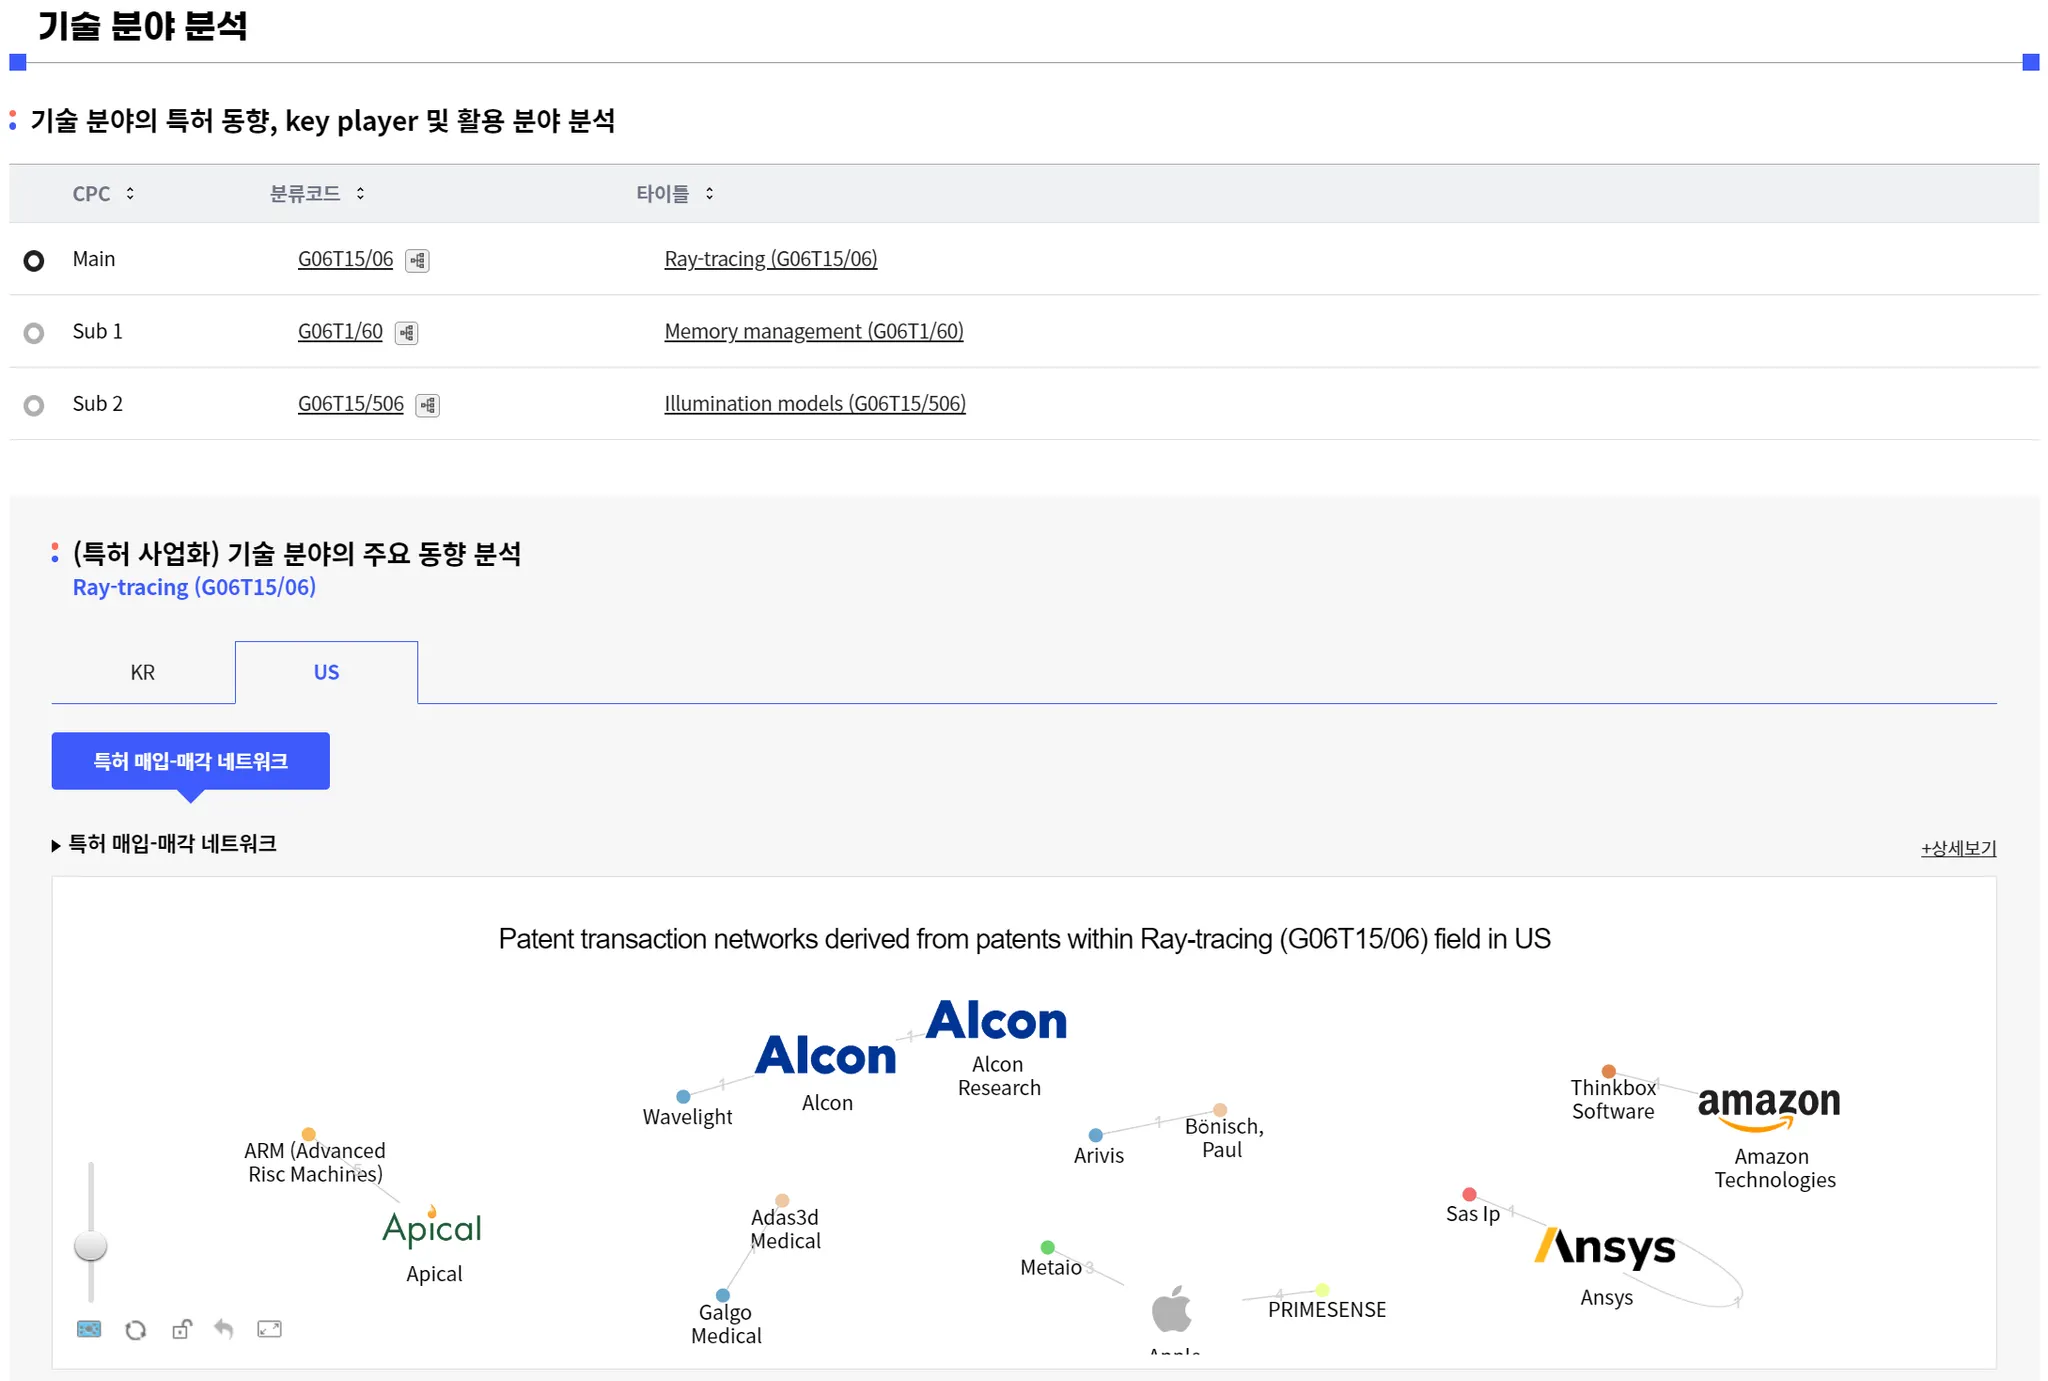Switch to the KR tab
Screen dimensions: 2048x1381
click(x=143, y=673)
